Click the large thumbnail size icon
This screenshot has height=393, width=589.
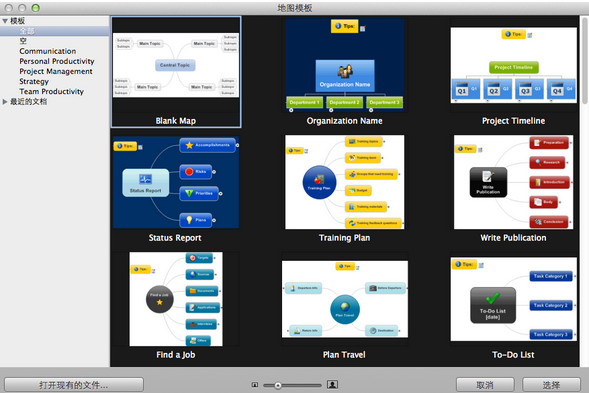pyautogui.click(x=332, y=384)
